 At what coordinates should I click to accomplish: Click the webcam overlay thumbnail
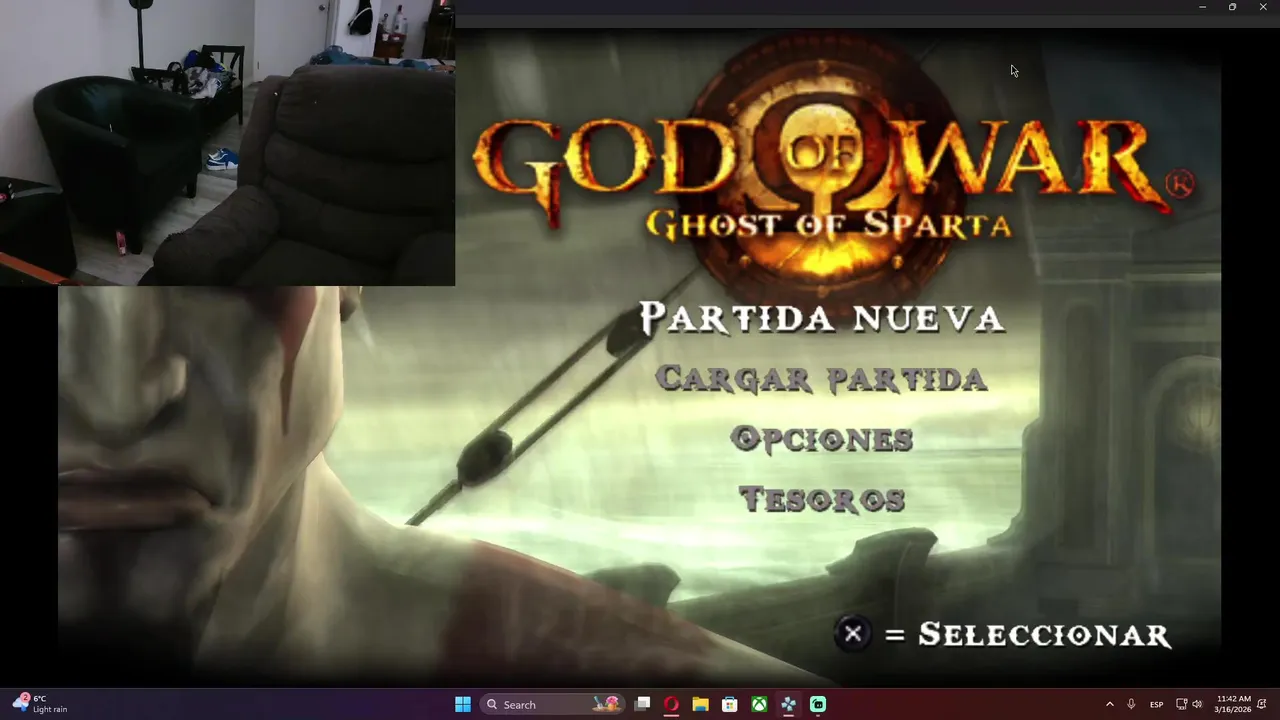click(227, 143)
